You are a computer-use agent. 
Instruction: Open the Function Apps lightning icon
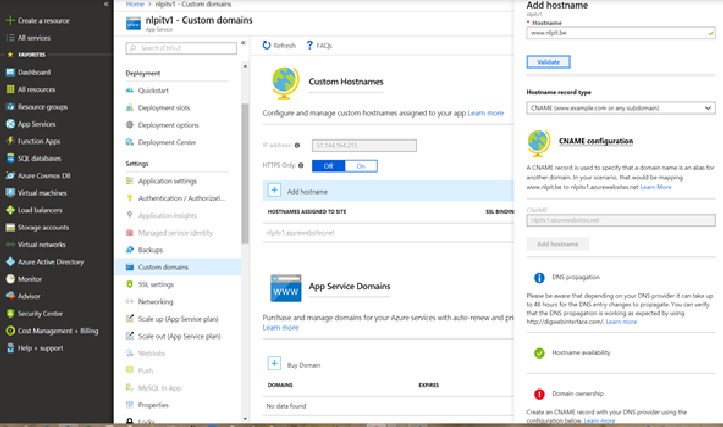pyautogui.click(x=10, y=141)
